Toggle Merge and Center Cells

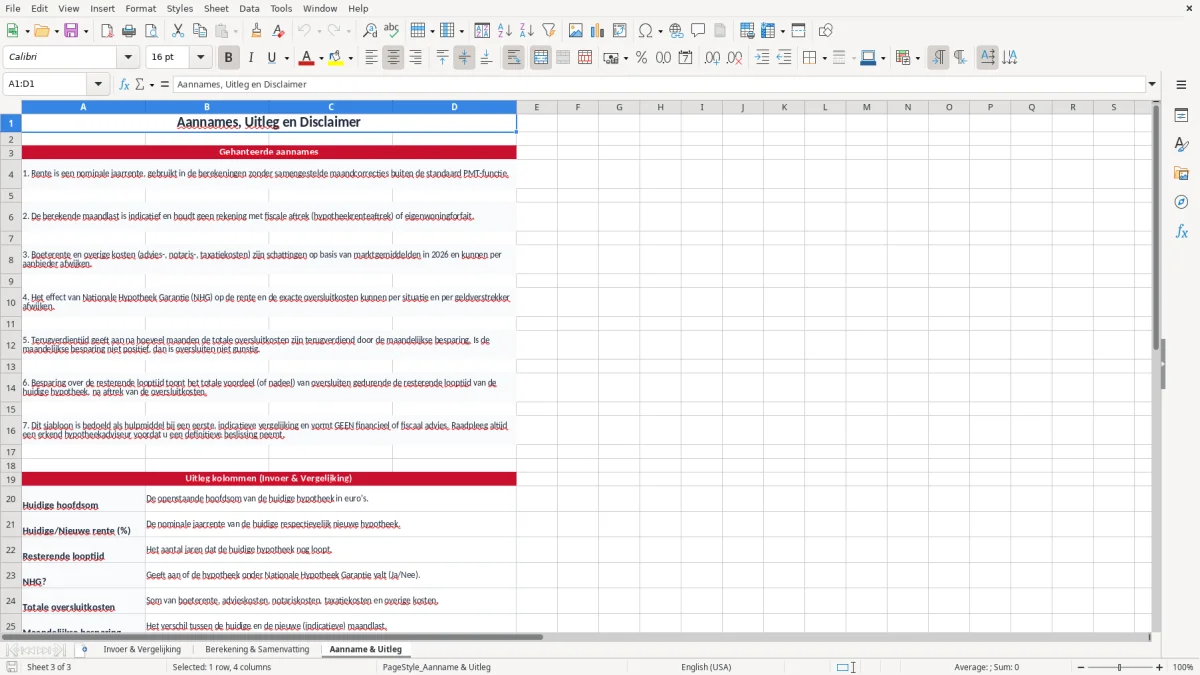541,58
